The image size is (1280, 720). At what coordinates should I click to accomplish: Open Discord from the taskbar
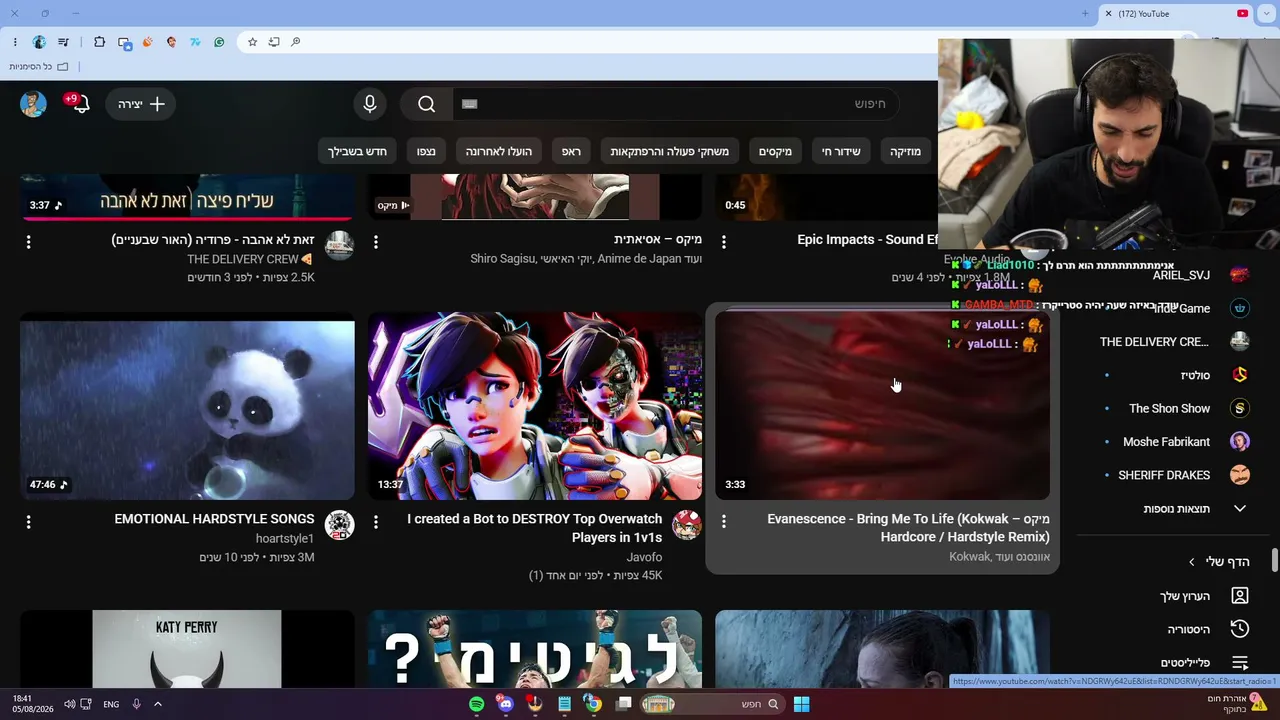coord(506,704)
